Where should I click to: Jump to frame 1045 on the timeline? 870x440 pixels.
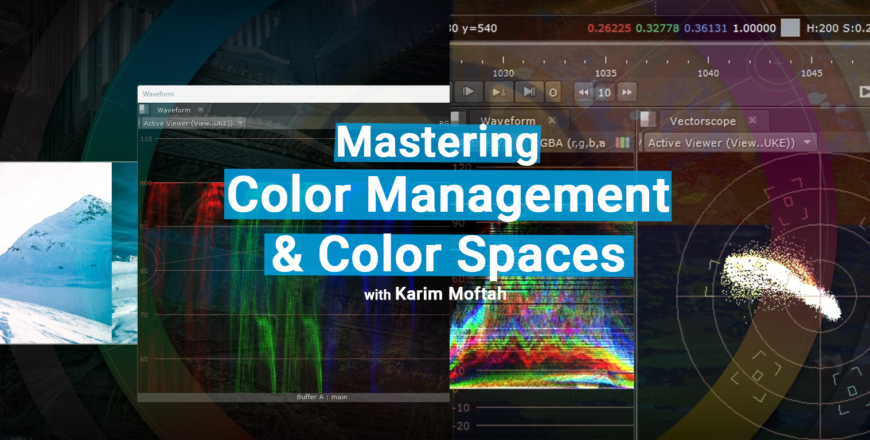click(812, 73)
